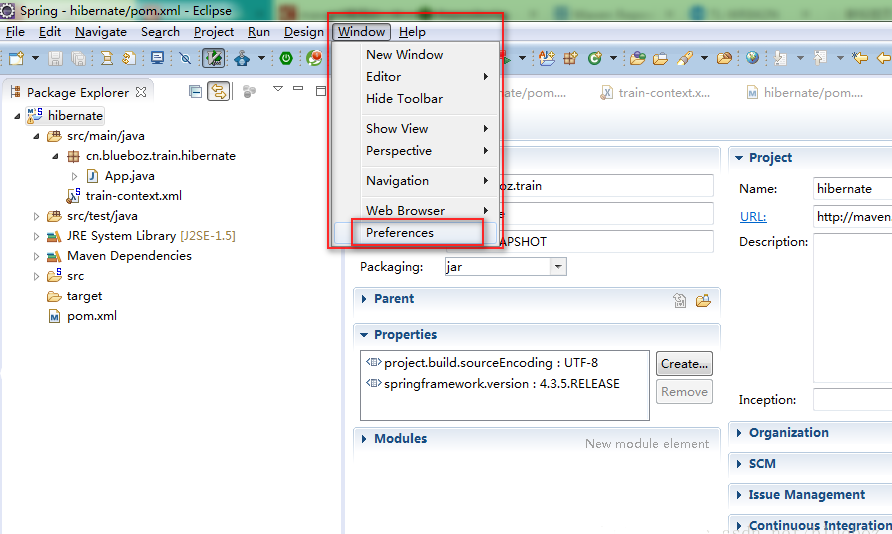Click the Description text area
The height and width of the screenshot is (534, 892).
[x=853, y=308]
